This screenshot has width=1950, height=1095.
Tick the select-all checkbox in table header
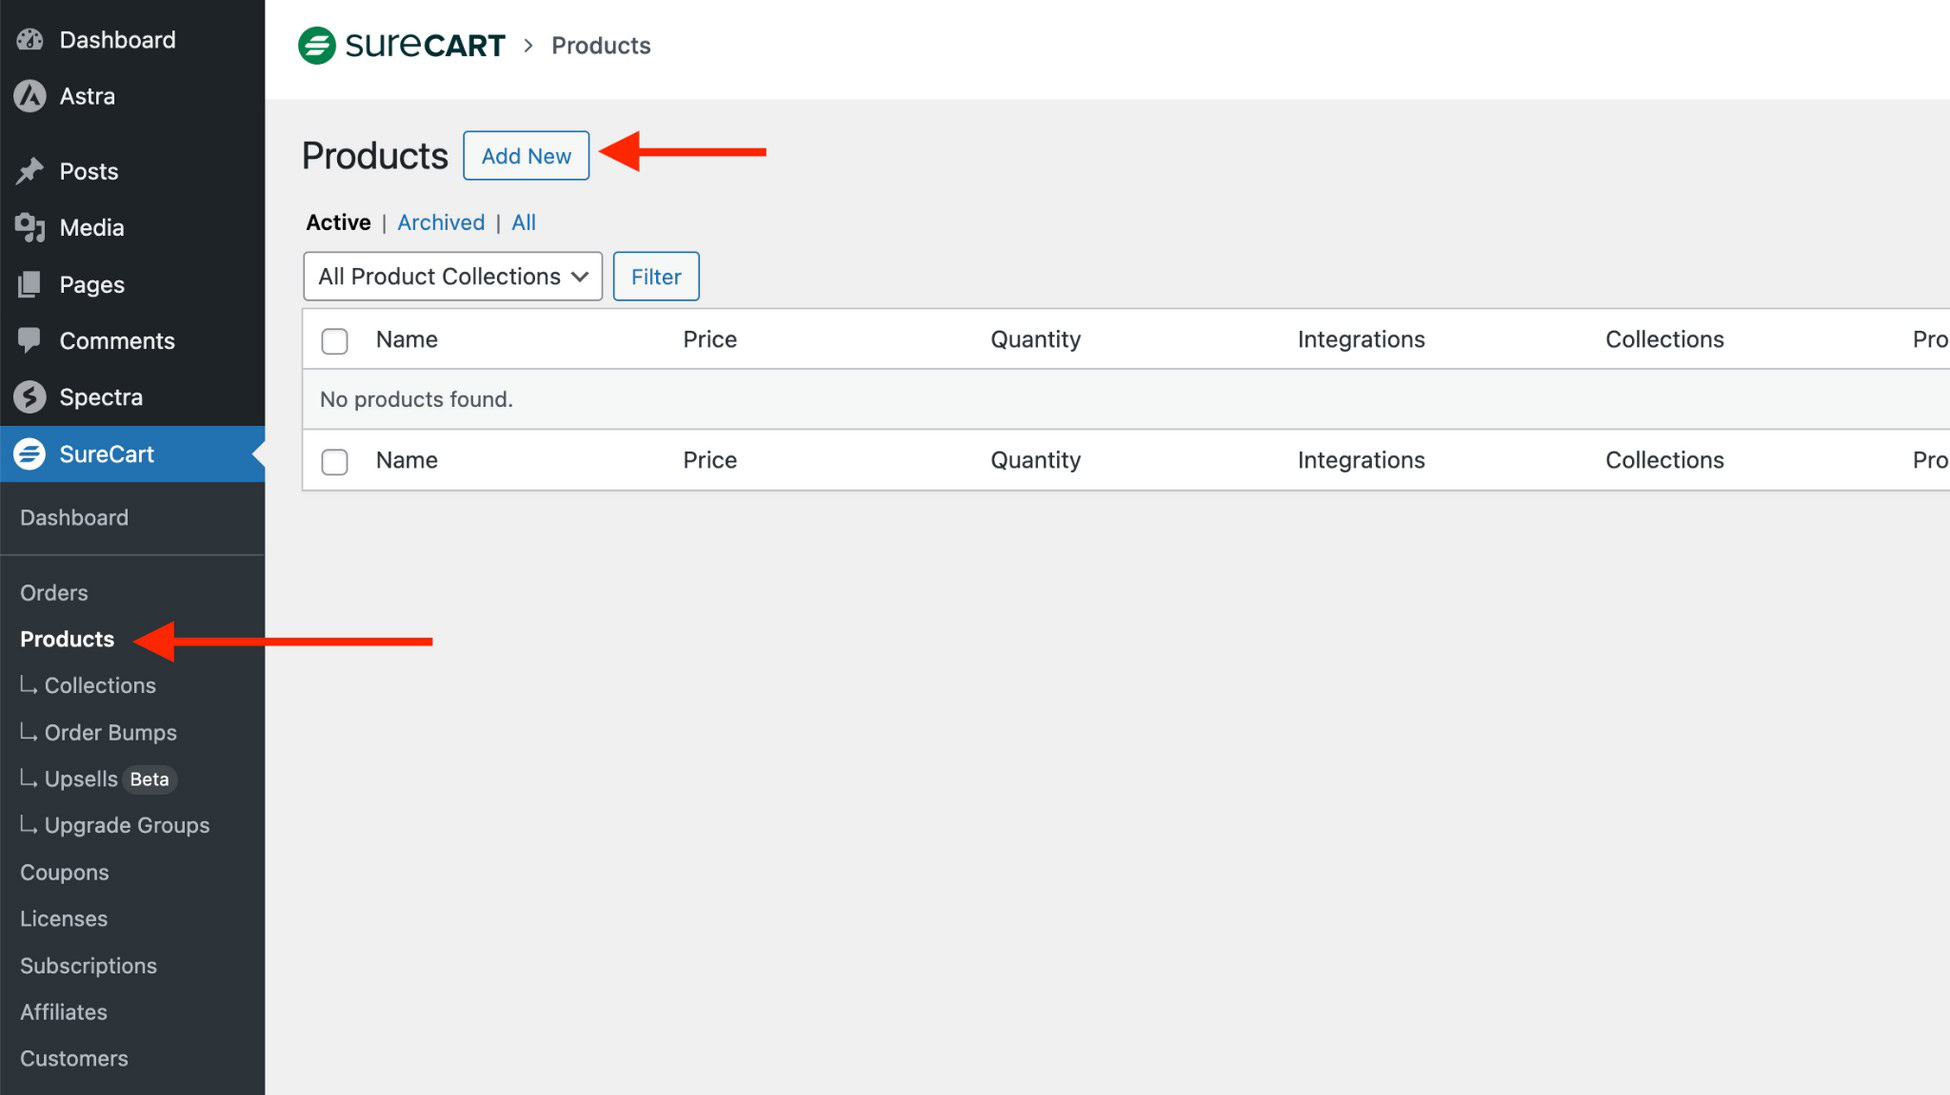tap(335, 341)
